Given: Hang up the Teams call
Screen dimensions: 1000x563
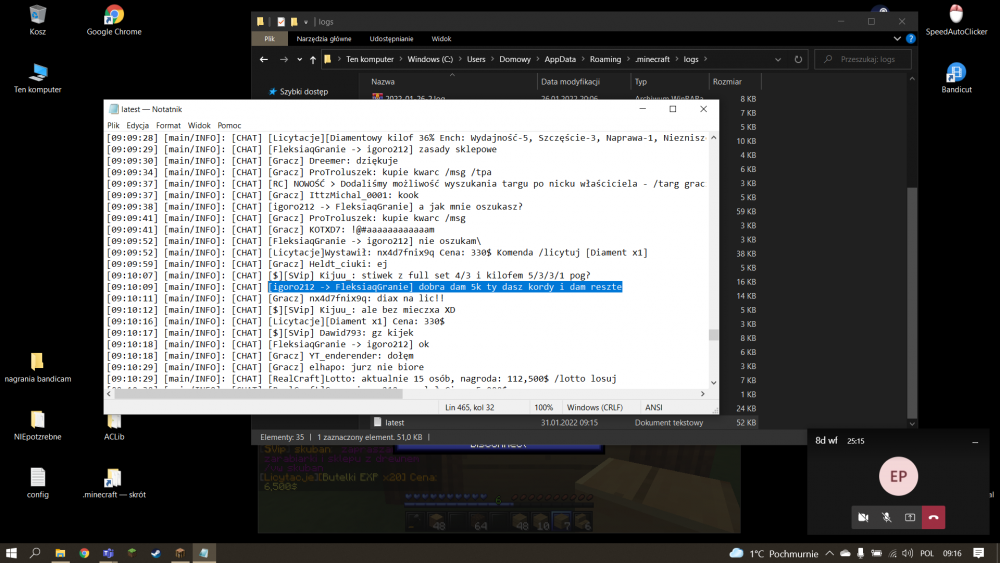Looking at the screenshot, I should 933,517.
